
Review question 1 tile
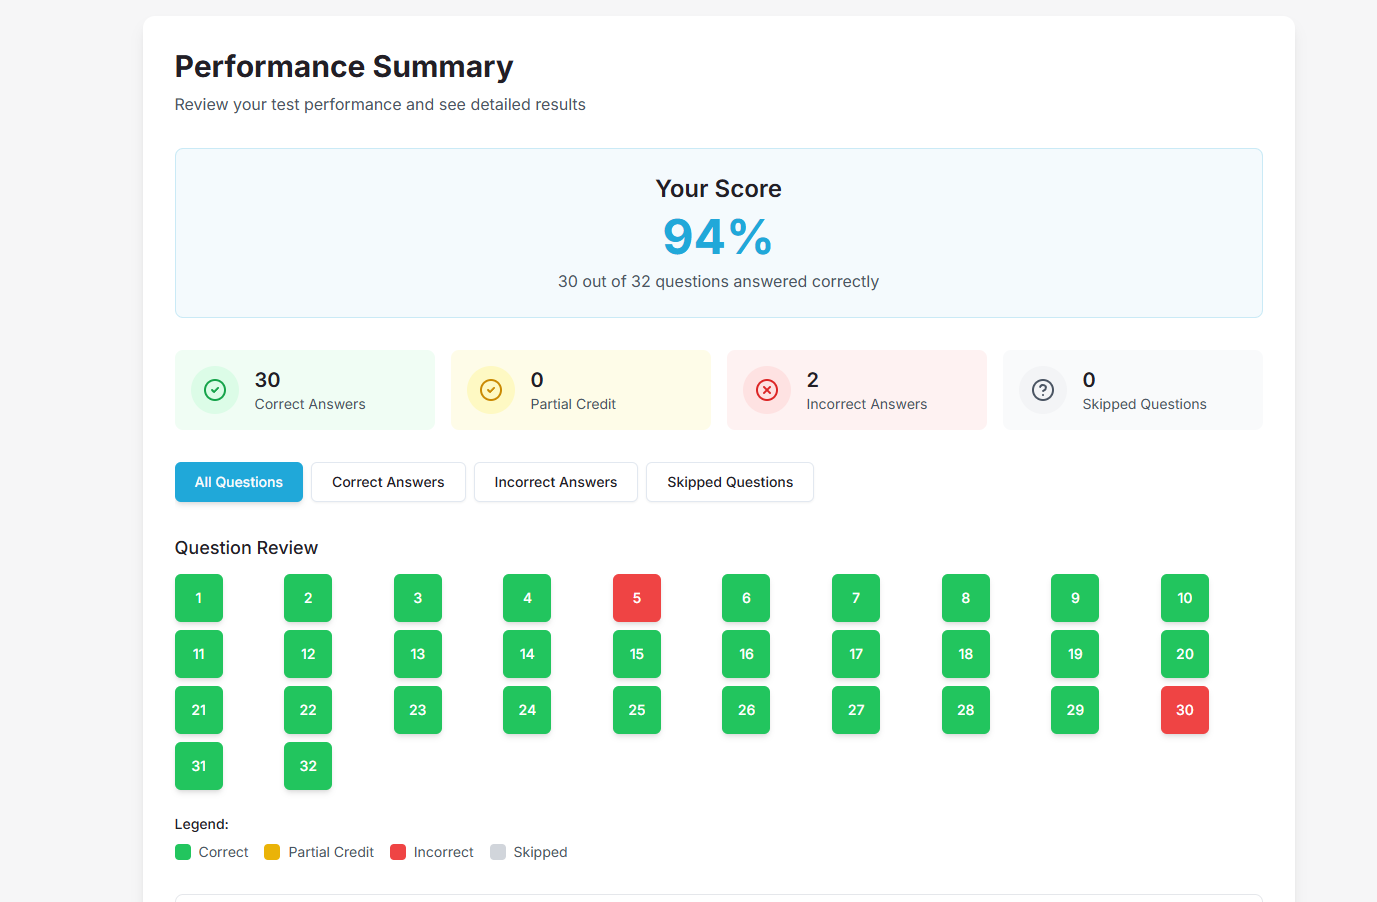199,598
